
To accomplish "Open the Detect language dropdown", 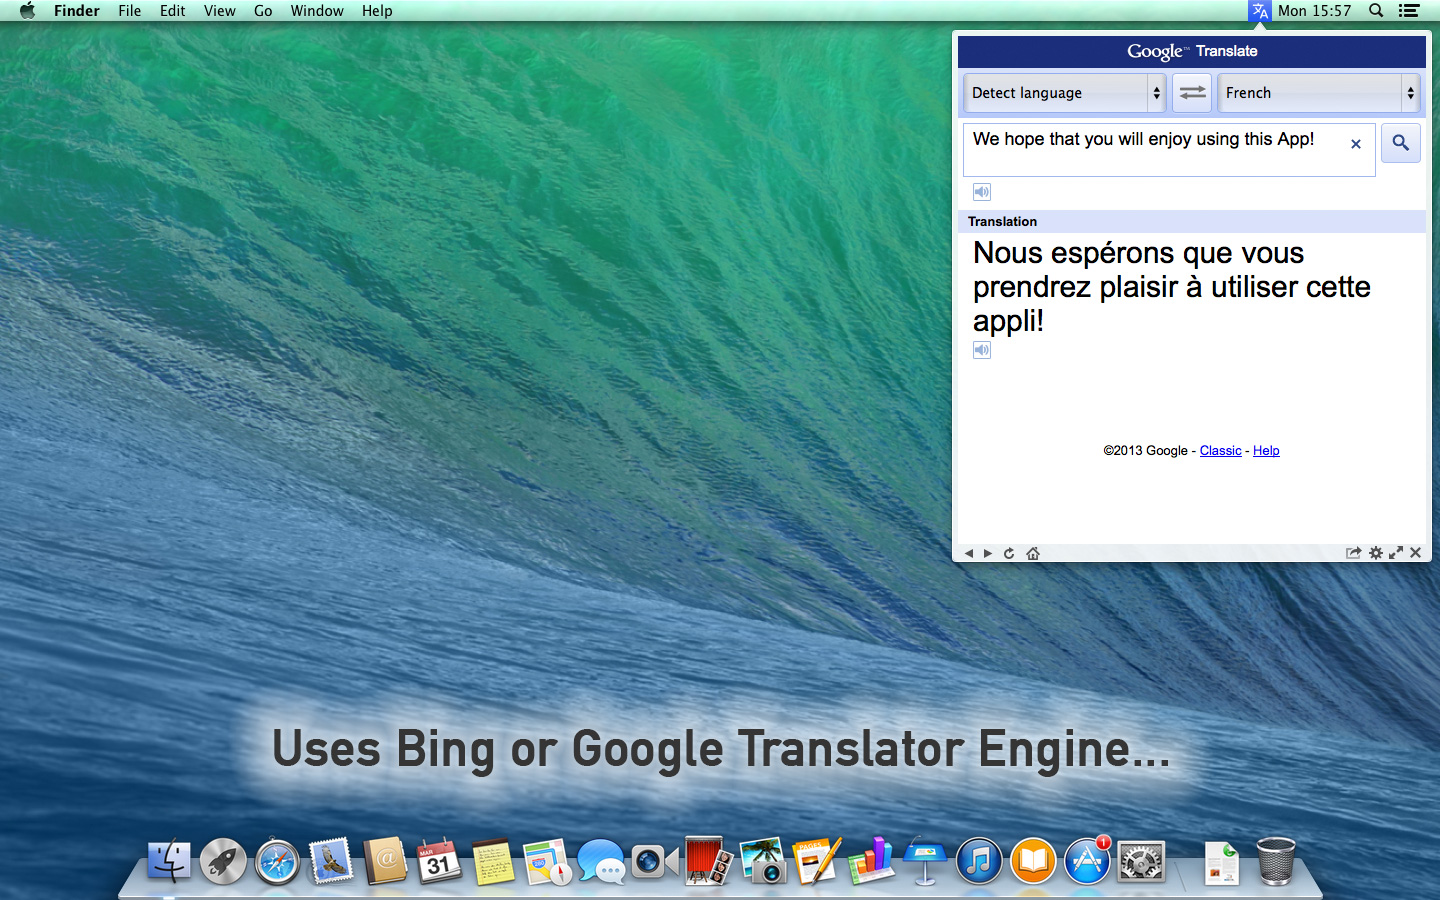I will pyautogui.click(x=1065, y=92).
